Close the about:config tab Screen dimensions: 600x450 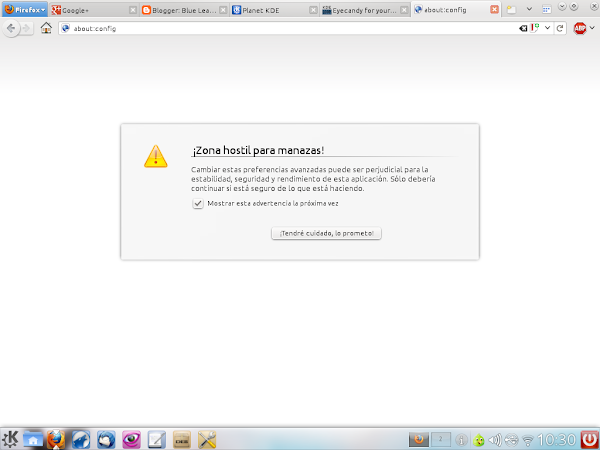pos(494,10)
